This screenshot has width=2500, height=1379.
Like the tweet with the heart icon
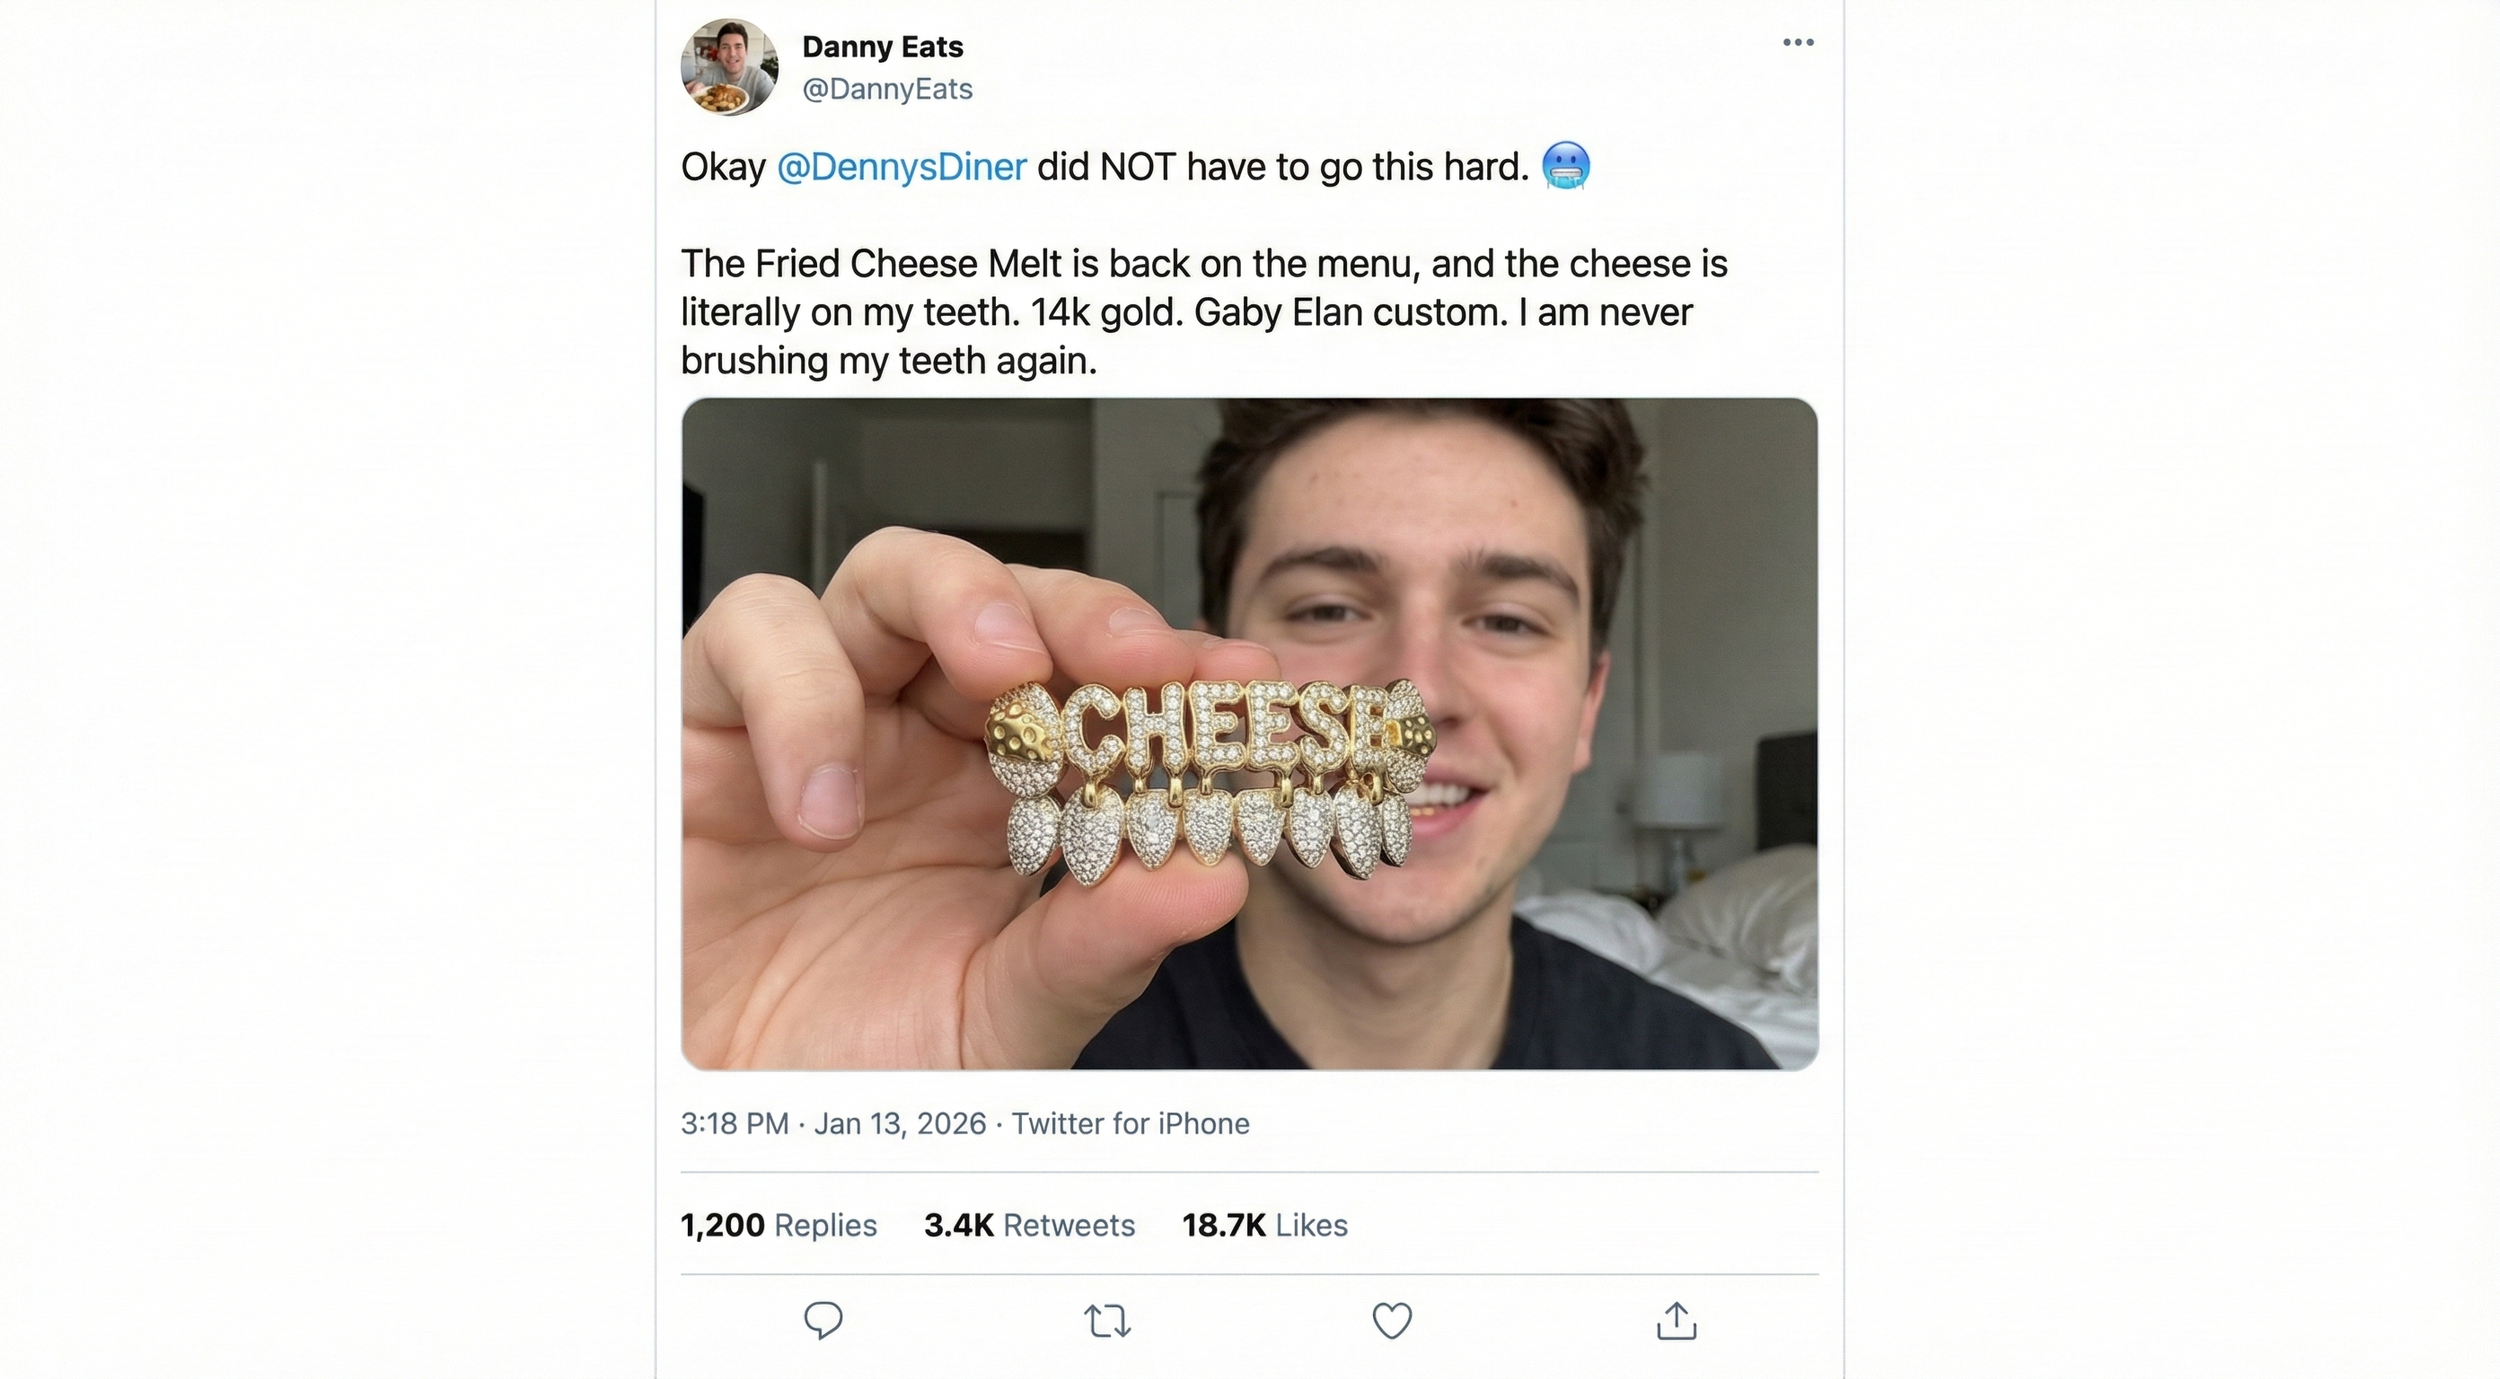(1391, 1321)
